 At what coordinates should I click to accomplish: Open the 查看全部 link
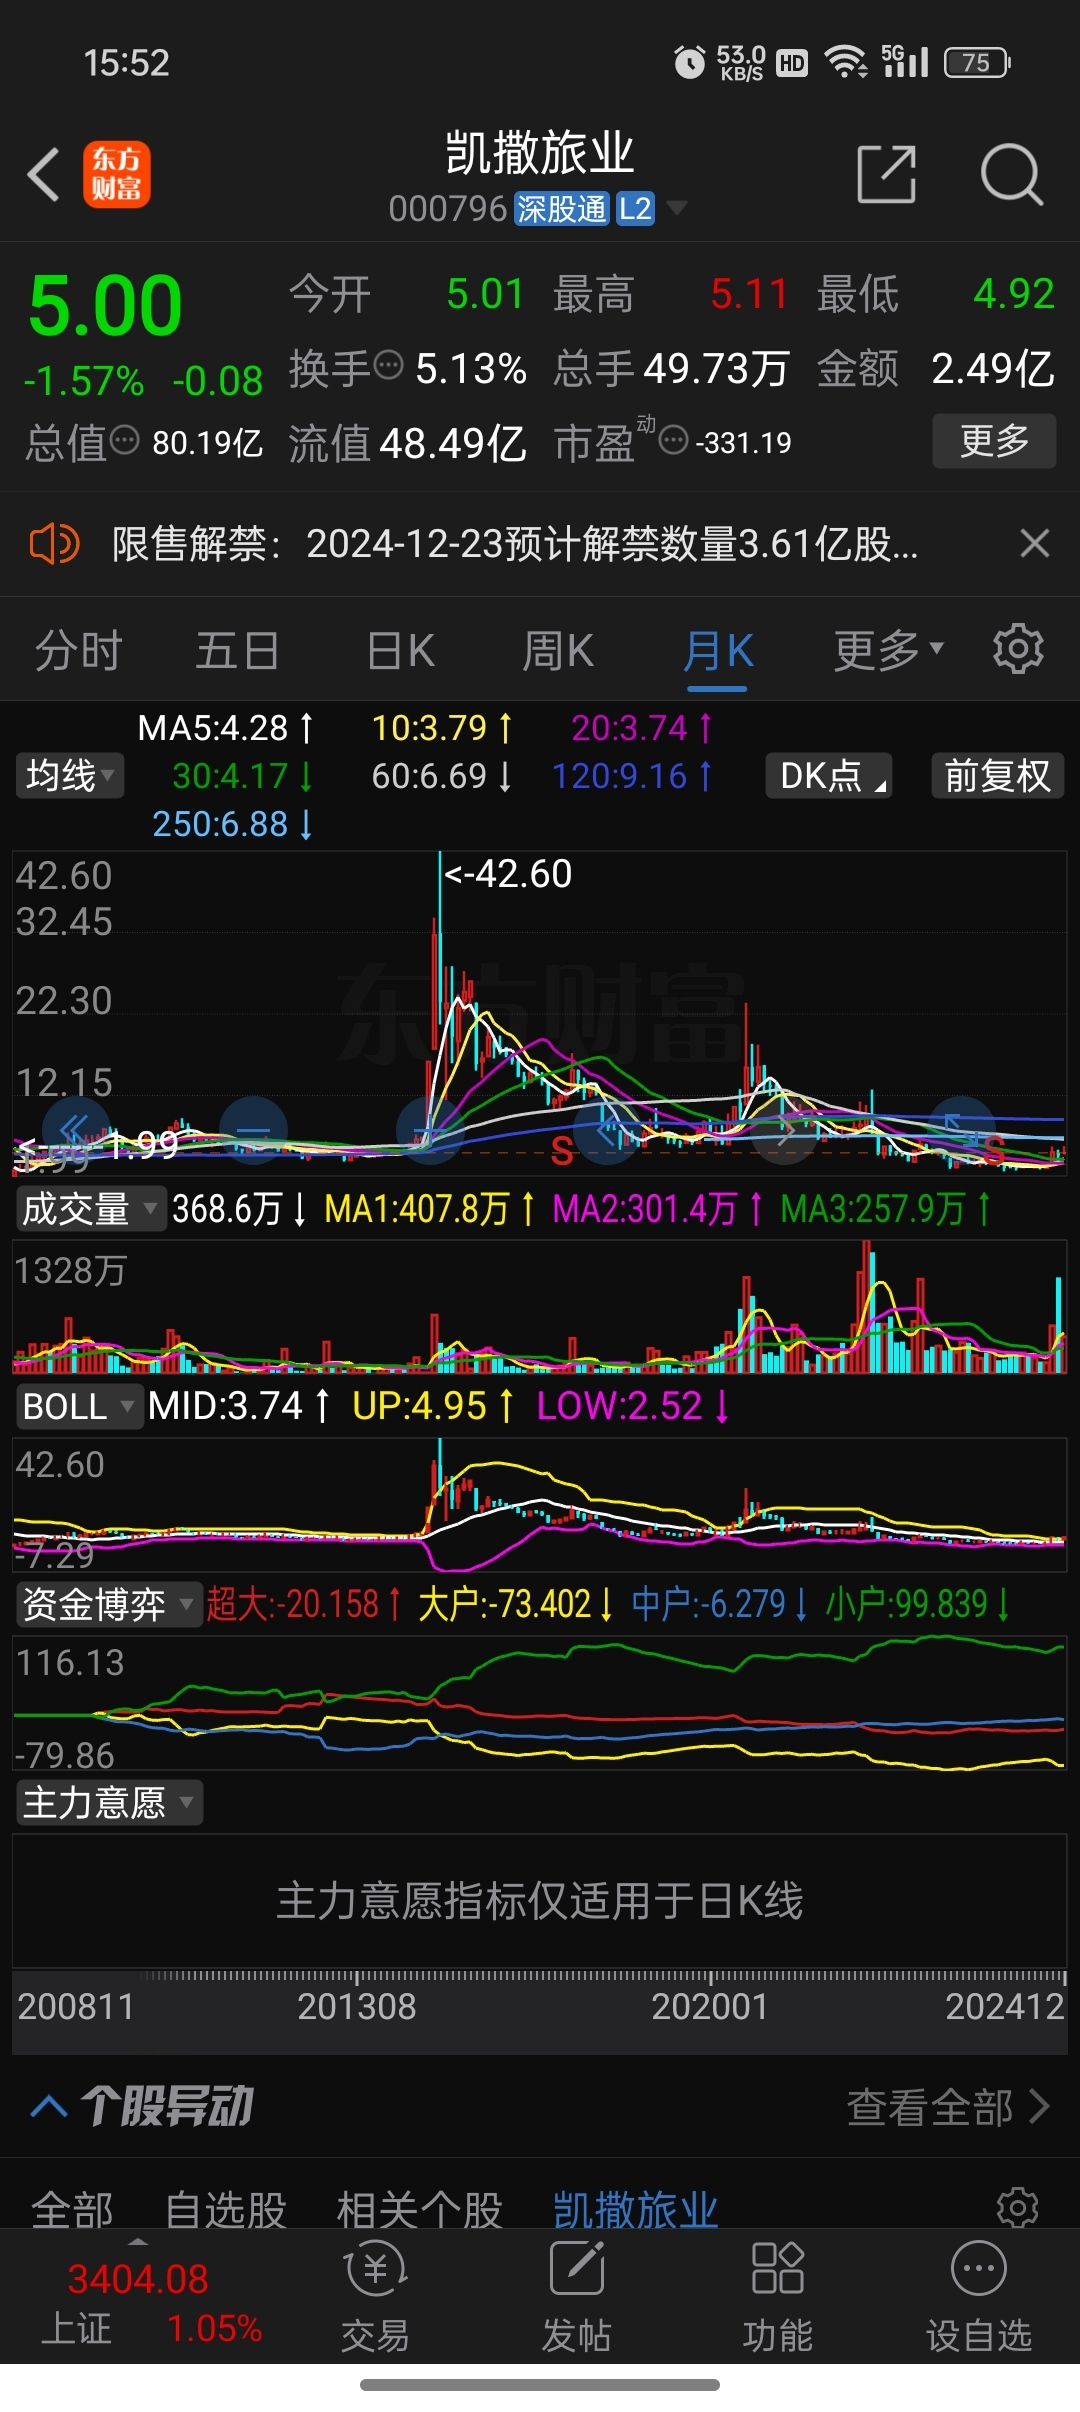(948, 2106)
